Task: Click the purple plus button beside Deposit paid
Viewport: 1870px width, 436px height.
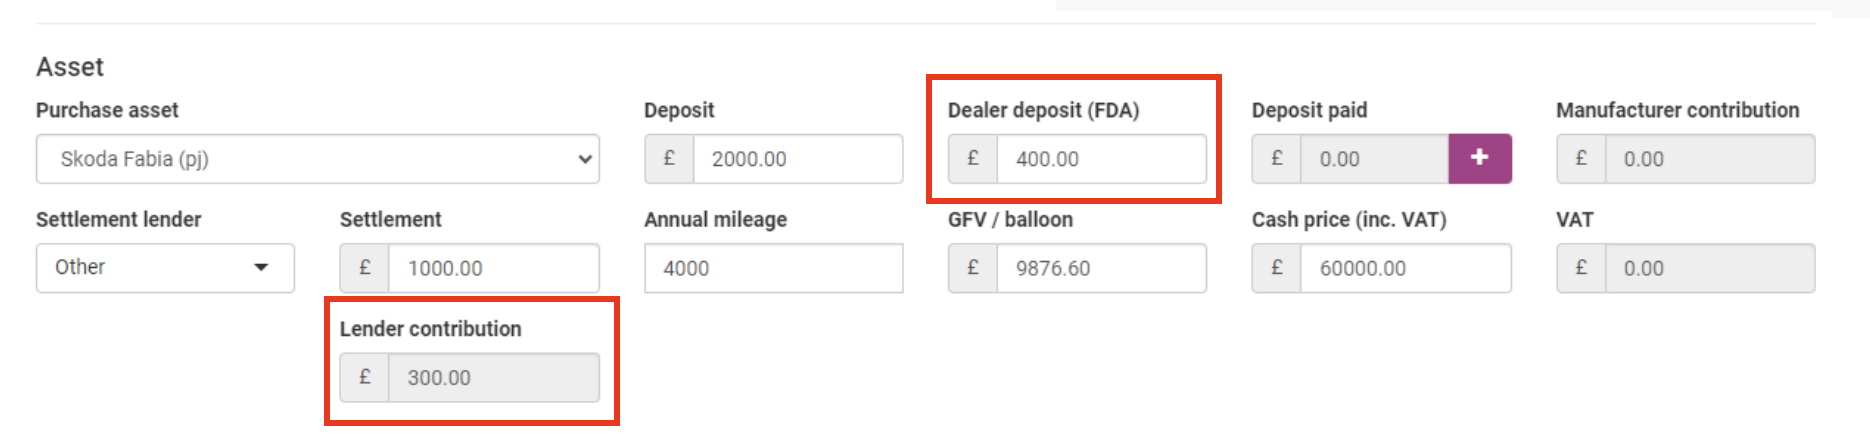Action: tap(1479, 158)
